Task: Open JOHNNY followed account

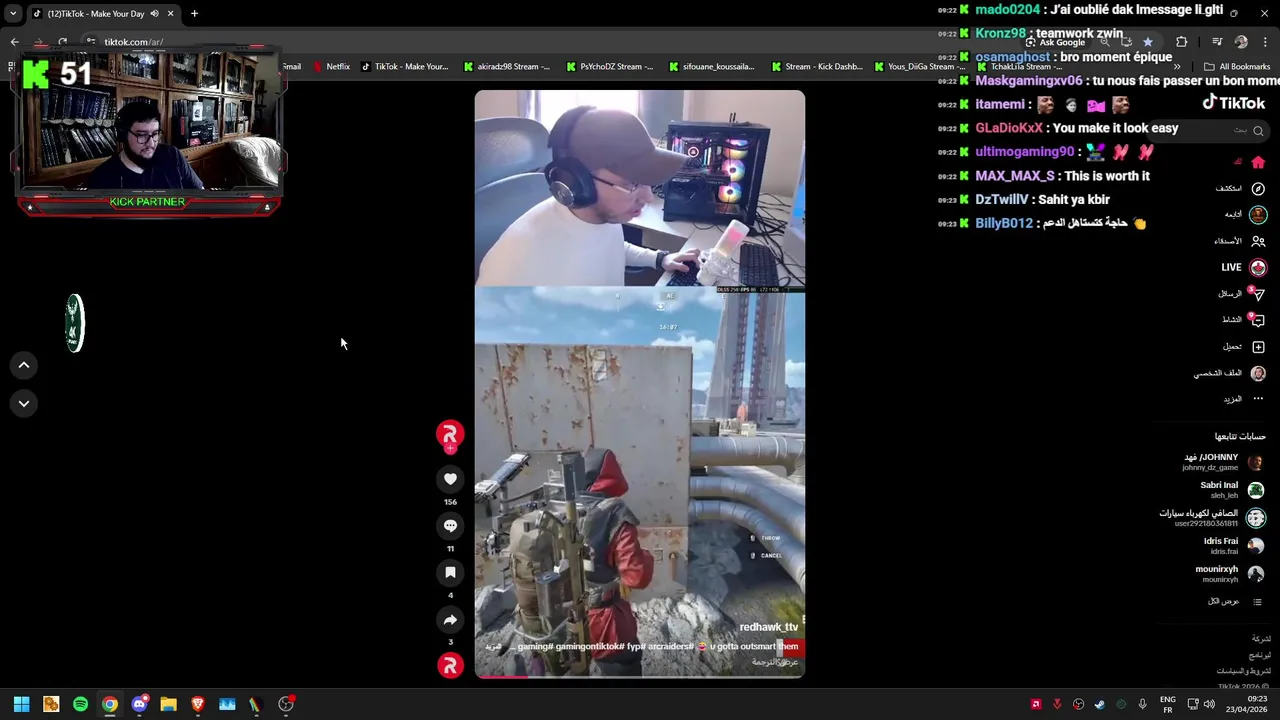Action: pyautogui.click(x=1223, y=462)
